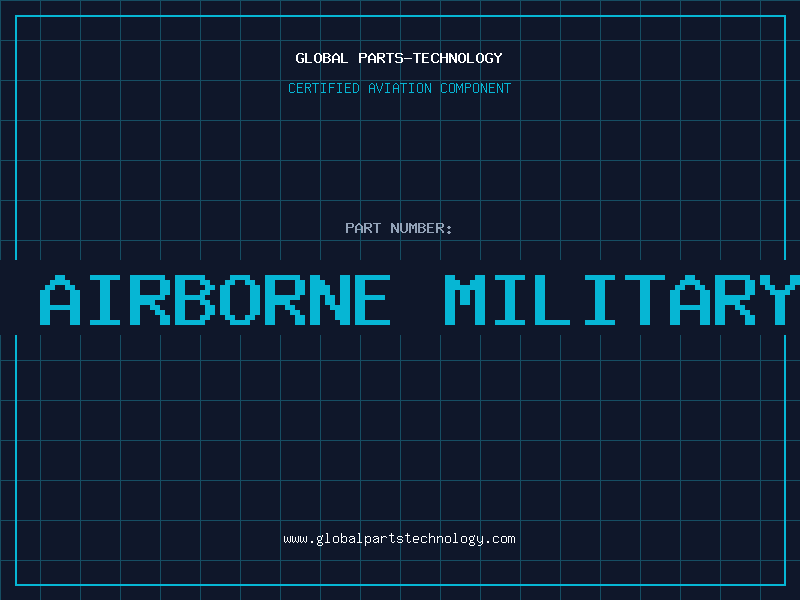Click the hyphen in PARTS-TECHNOLOGY
800x600 pixels.
[x=408, y=59]
